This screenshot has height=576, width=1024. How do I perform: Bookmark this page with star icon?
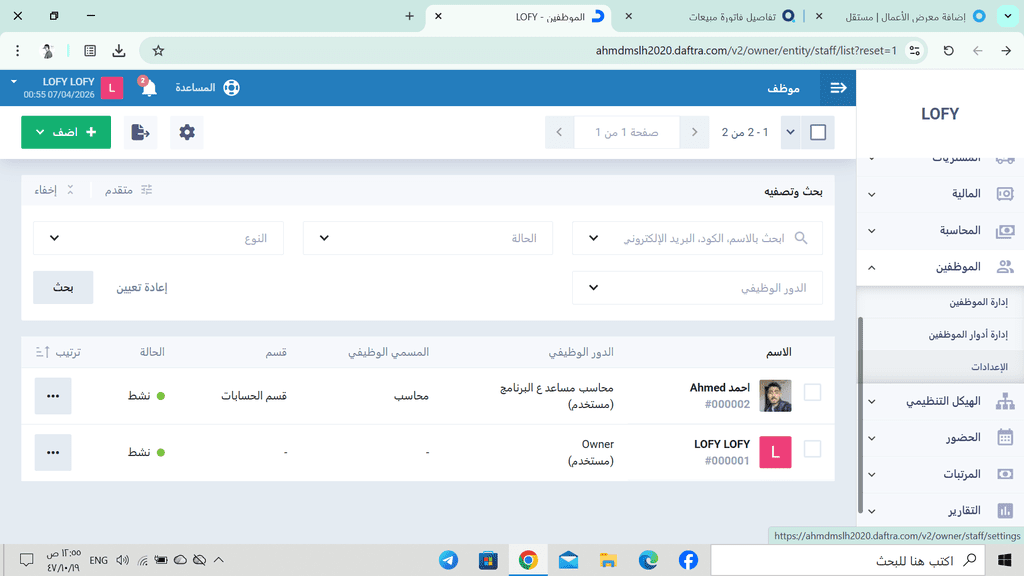click(158, 50)
